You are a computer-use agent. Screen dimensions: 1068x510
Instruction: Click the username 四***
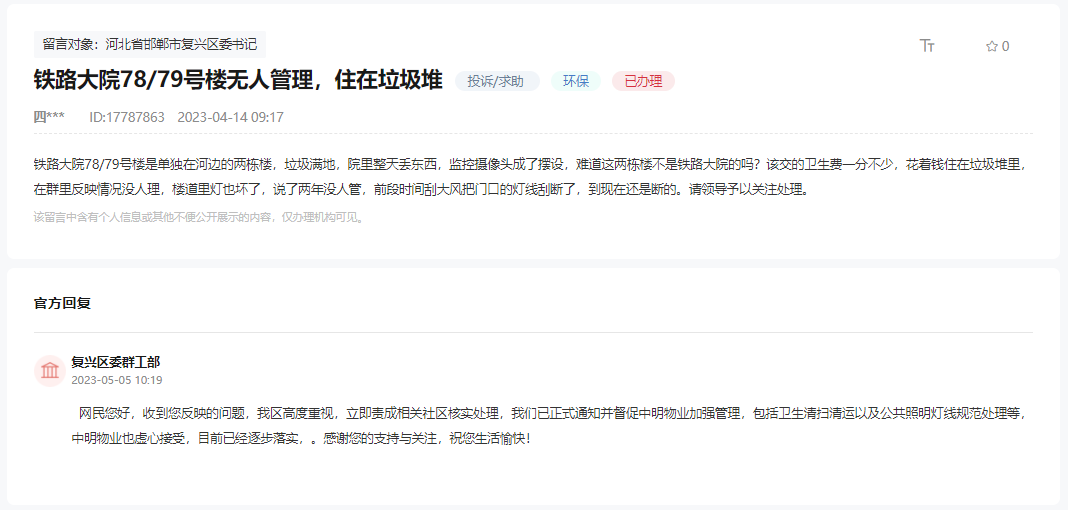49,117
